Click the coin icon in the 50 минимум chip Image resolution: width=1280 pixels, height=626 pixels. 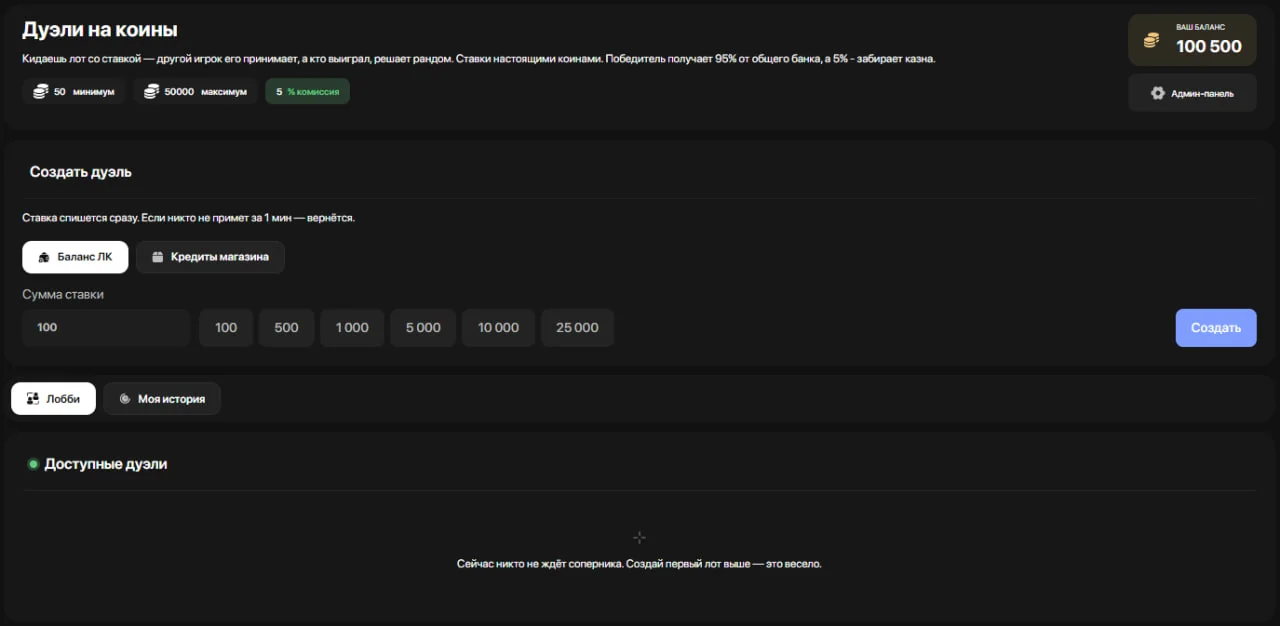click(x=40, y=92)
